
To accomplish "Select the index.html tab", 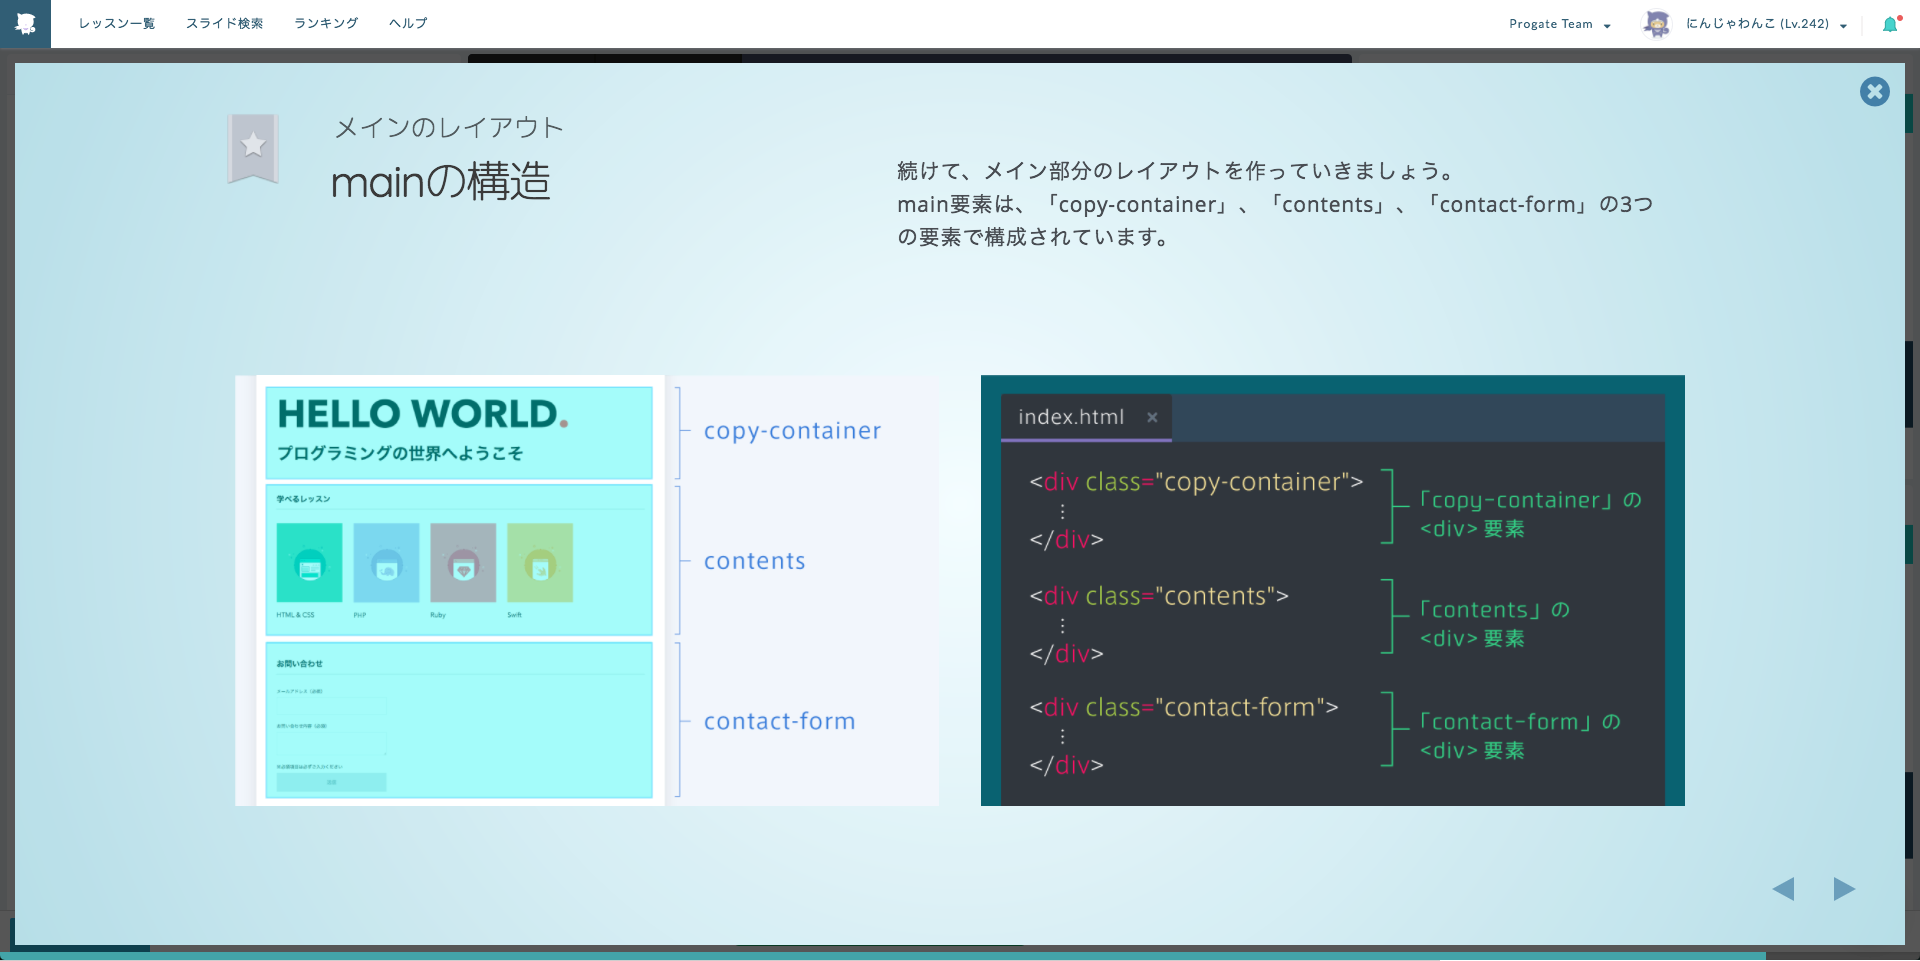I will (x=1070, y=417).
